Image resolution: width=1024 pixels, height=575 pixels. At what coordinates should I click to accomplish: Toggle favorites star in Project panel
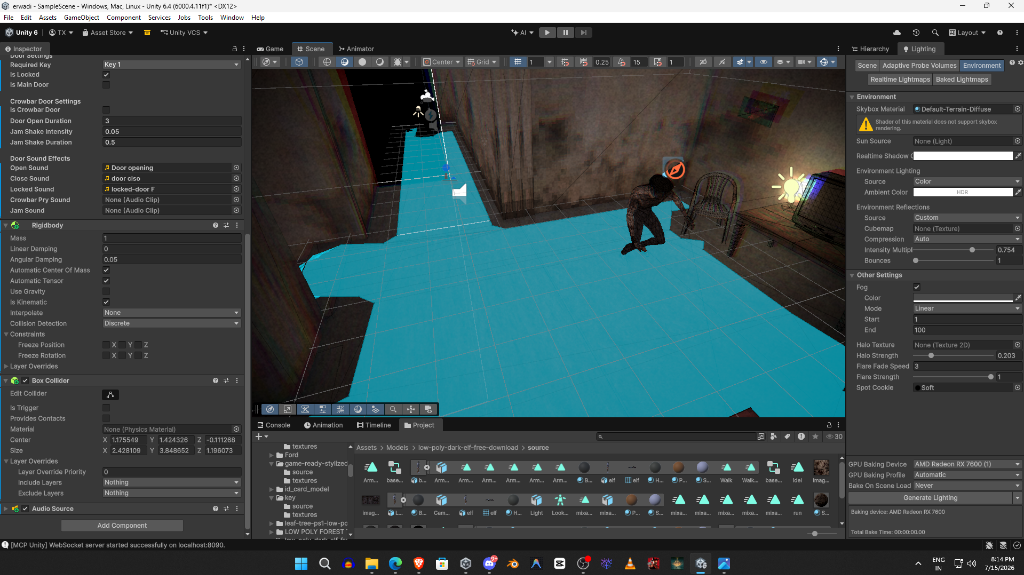(x=815, y=436)
